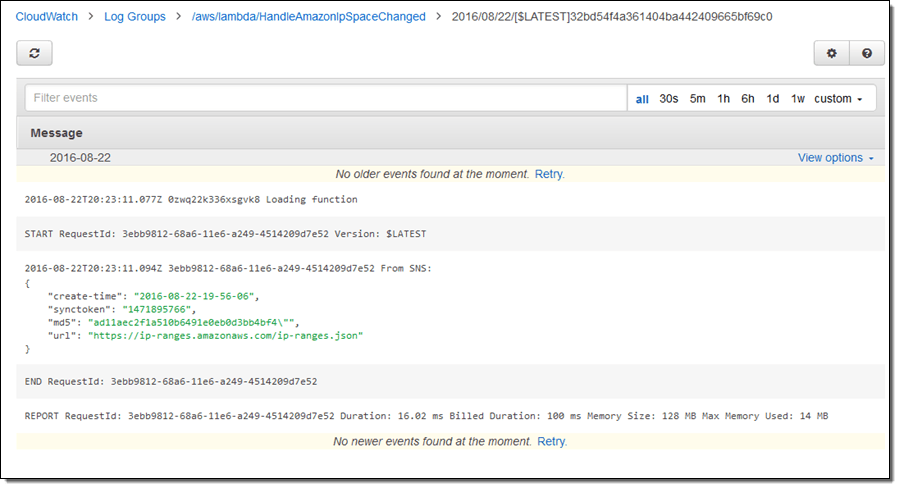Click the "create-time" JSON line
900x489 pixels.
[x=153, y=296]
